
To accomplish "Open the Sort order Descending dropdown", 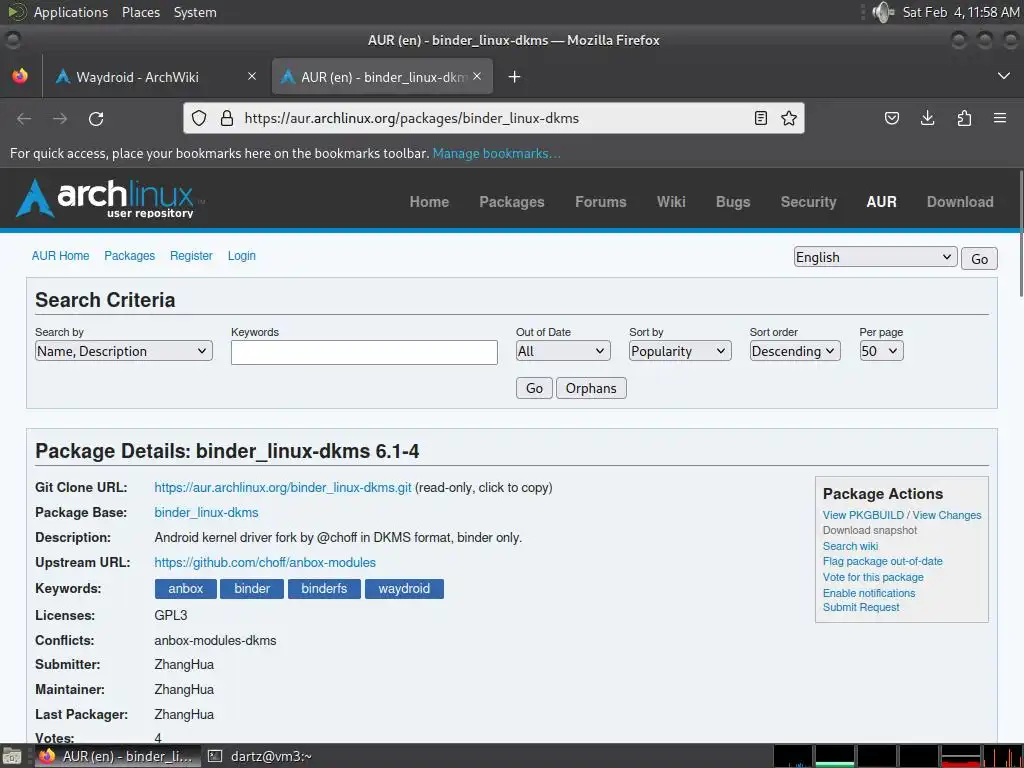I will (x=795, y=351).
